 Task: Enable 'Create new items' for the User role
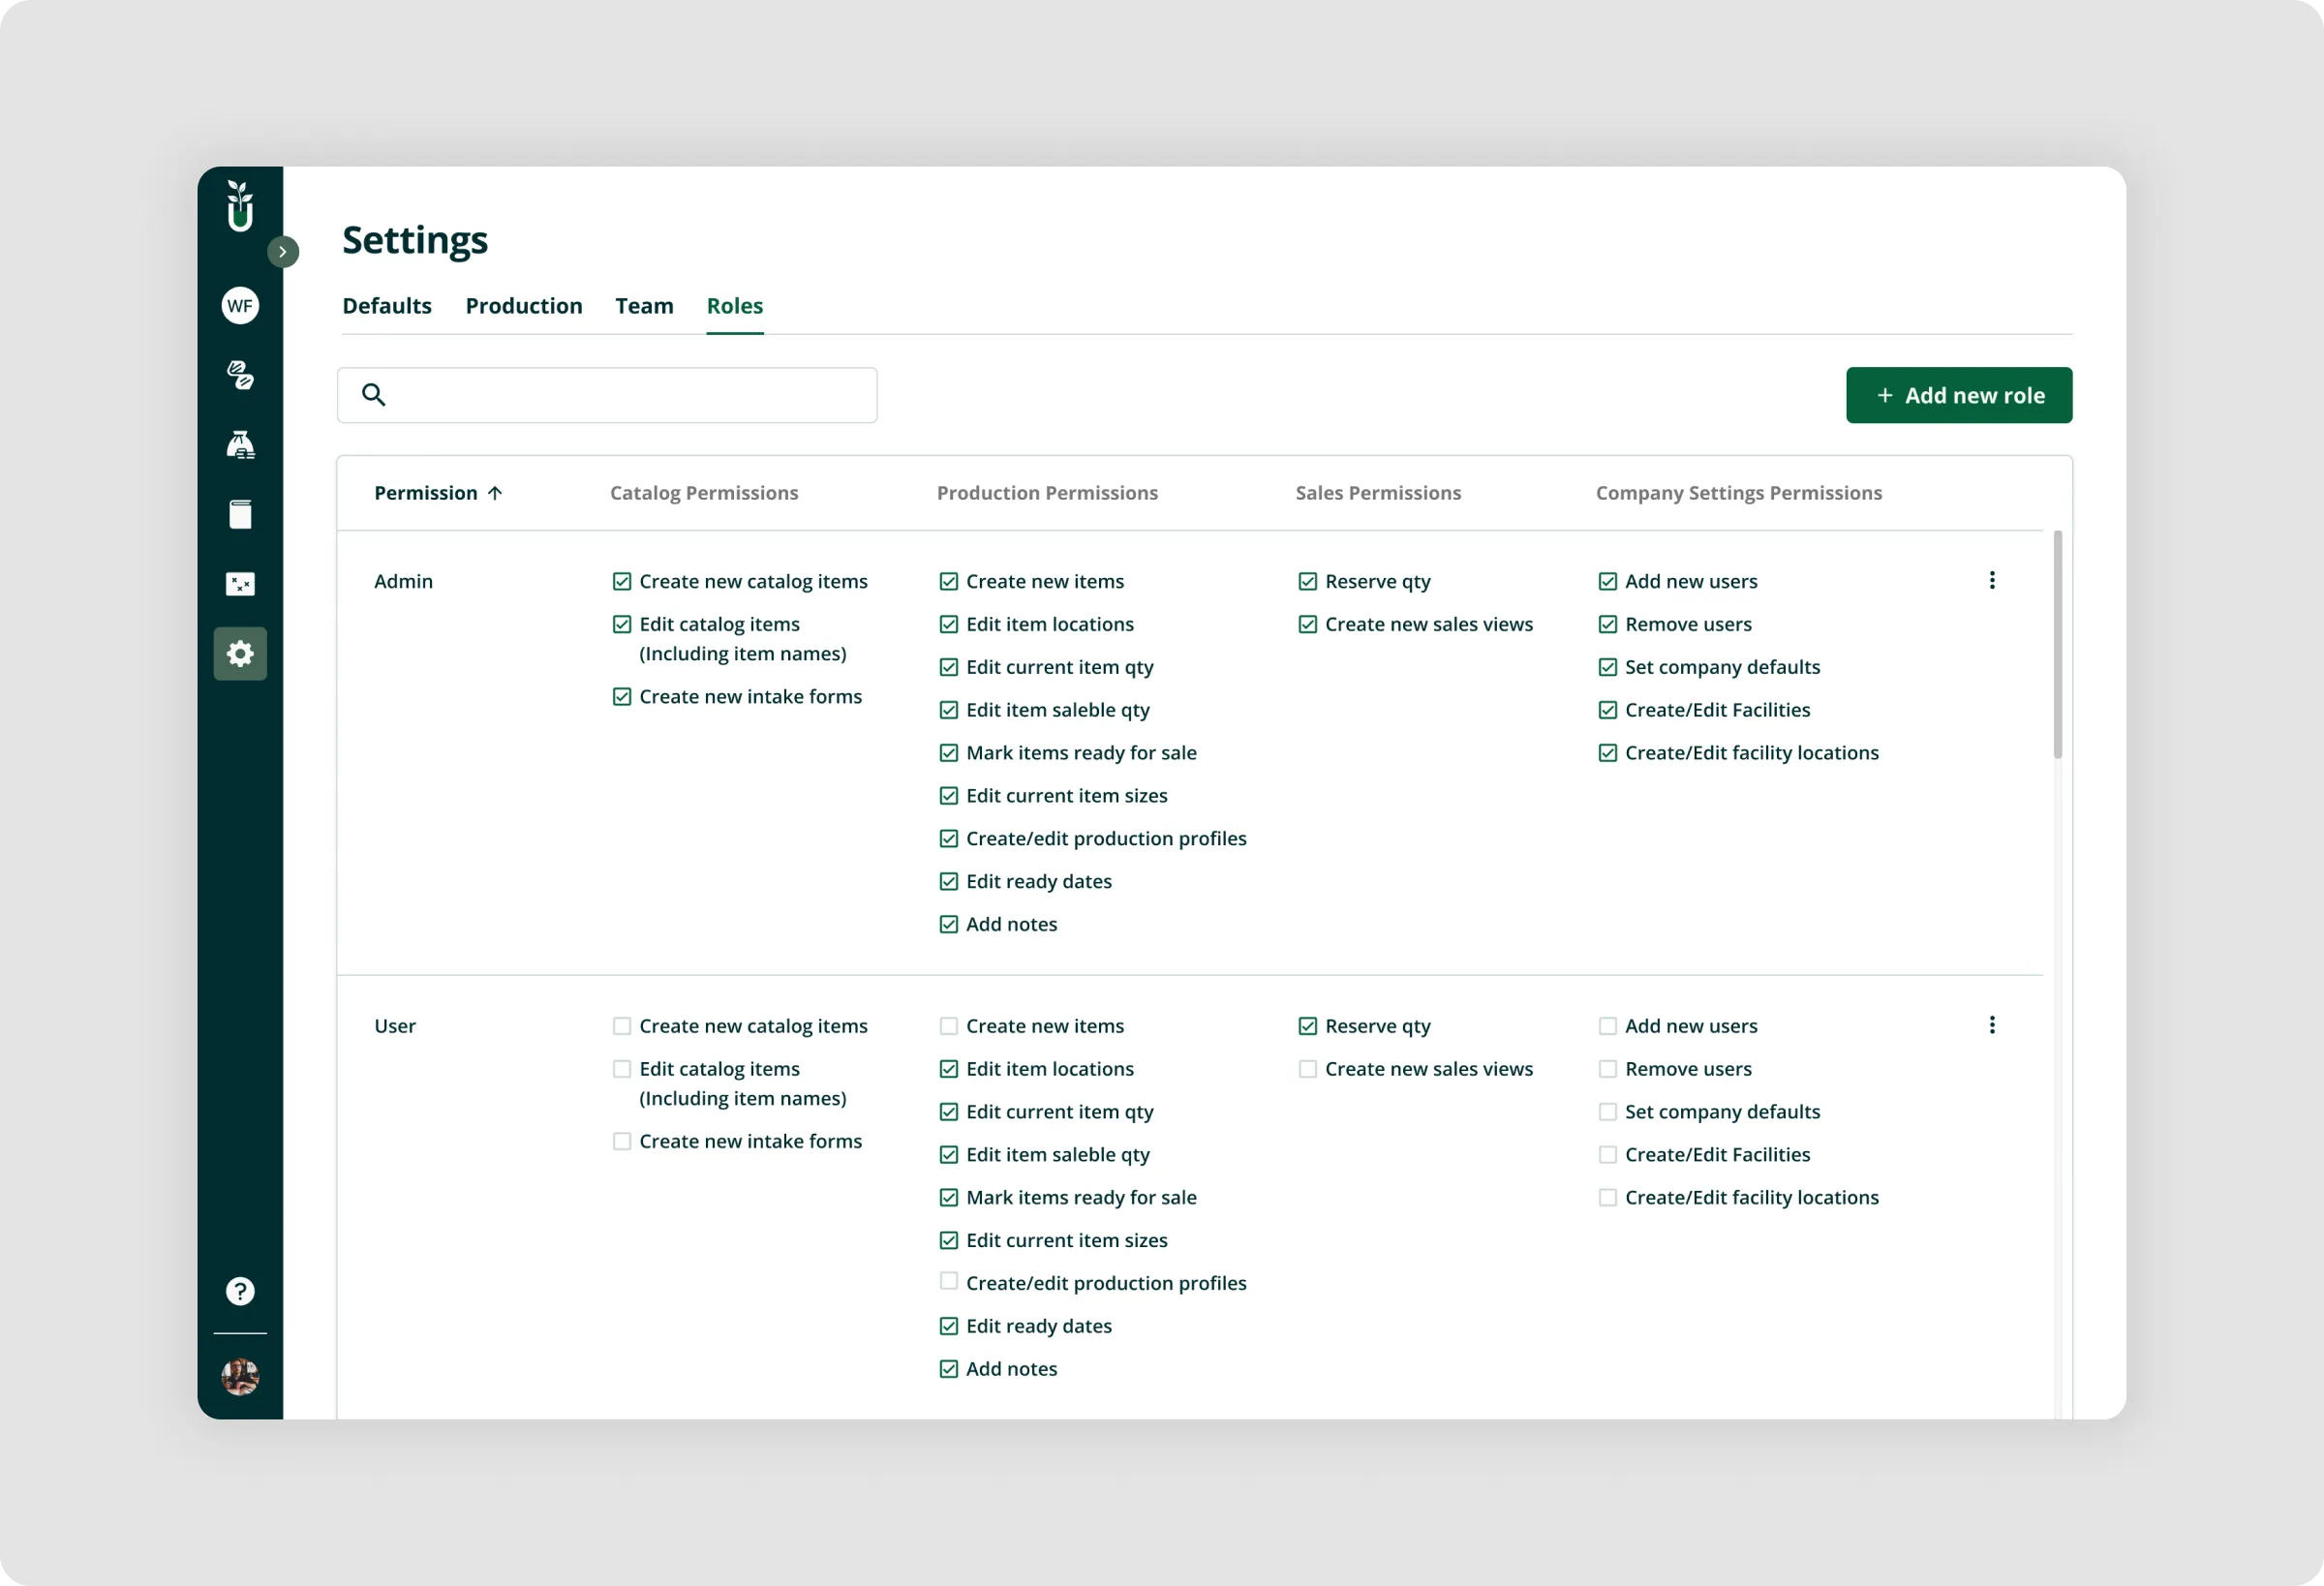(x=948, y=1025)
